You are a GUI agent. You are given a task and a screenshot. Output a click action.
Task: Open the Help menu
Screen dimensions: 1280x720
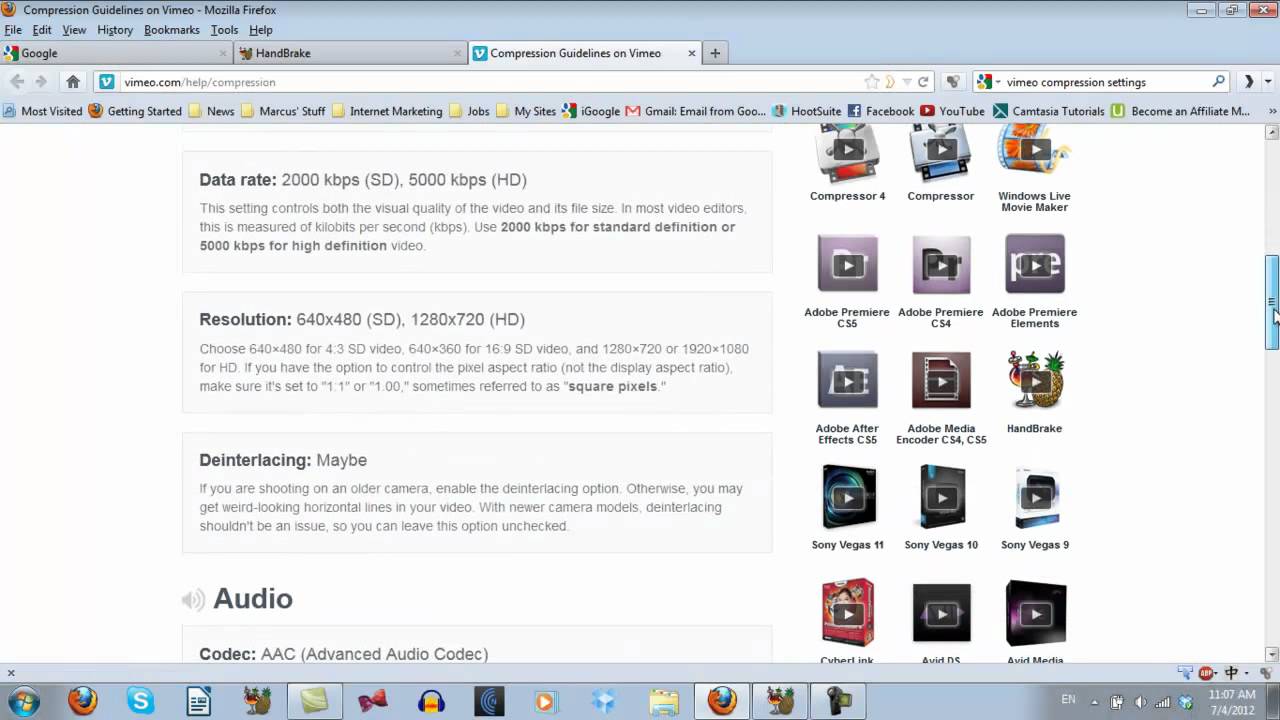[260, 30]
